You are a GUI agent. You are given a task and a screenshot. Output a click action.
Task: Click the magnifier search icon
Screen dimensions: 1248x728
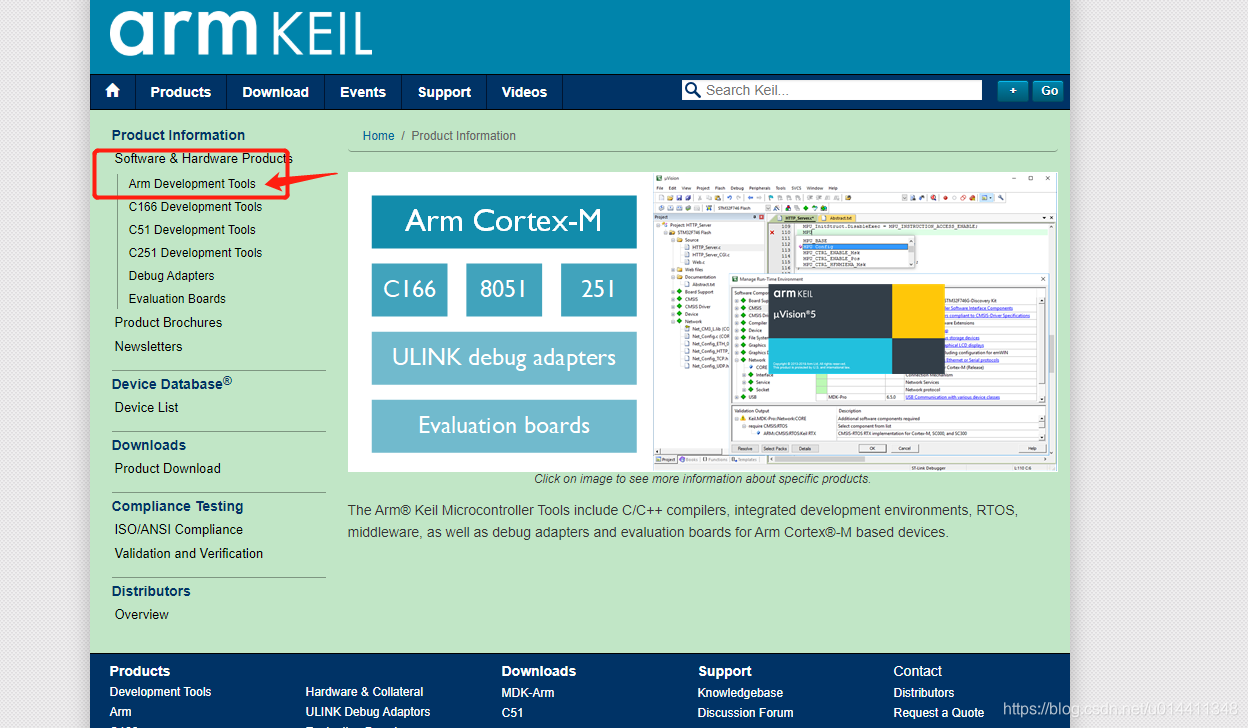[x=692, y=90]
